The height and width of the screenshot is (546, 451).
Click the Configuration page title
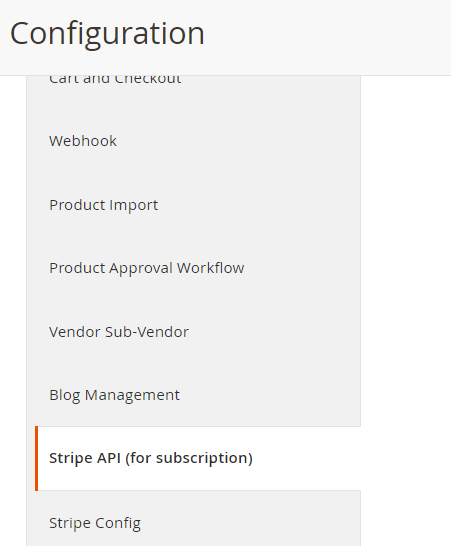click(x=107, y=33)
